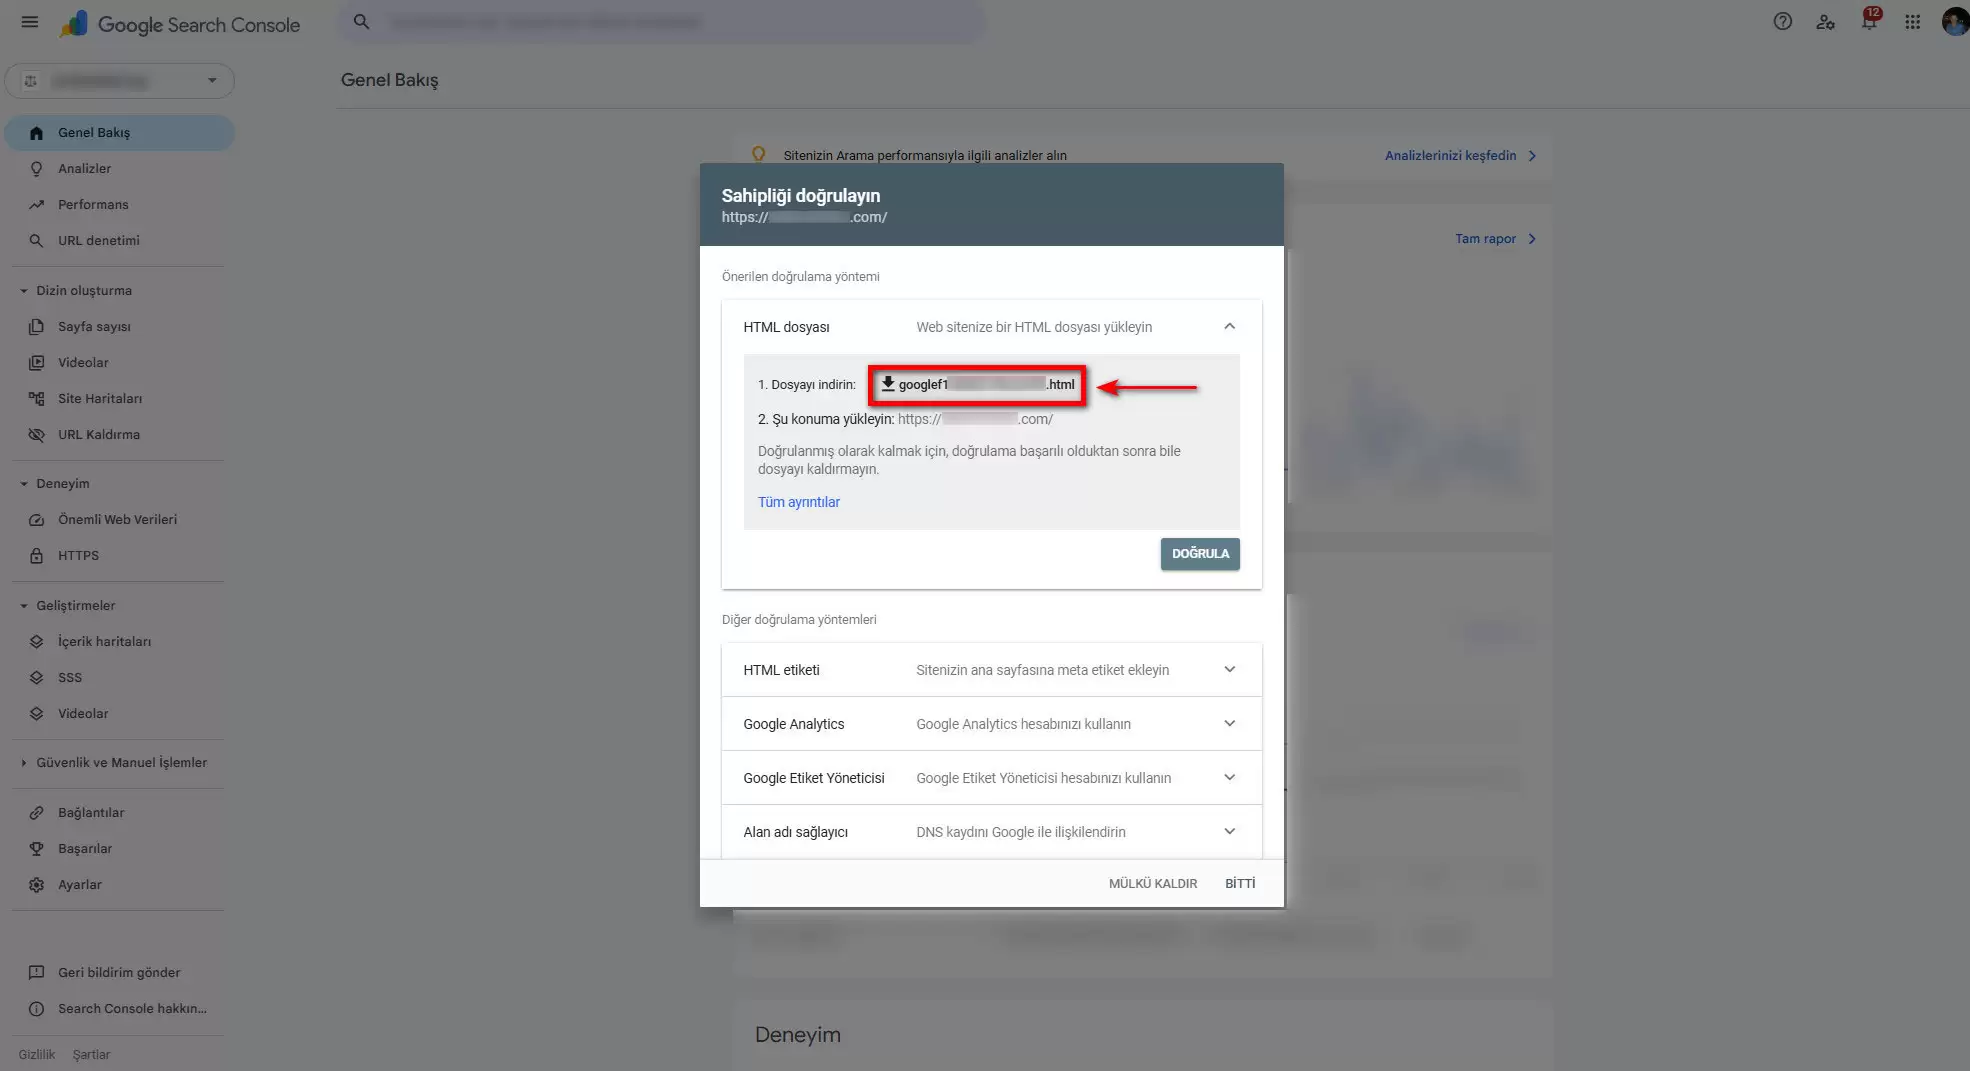This screenshot has width=1970, height=1071.
Task: Click the Search Console hakkında info icon
Action: pyautogui.click(x=37, y=1009)
